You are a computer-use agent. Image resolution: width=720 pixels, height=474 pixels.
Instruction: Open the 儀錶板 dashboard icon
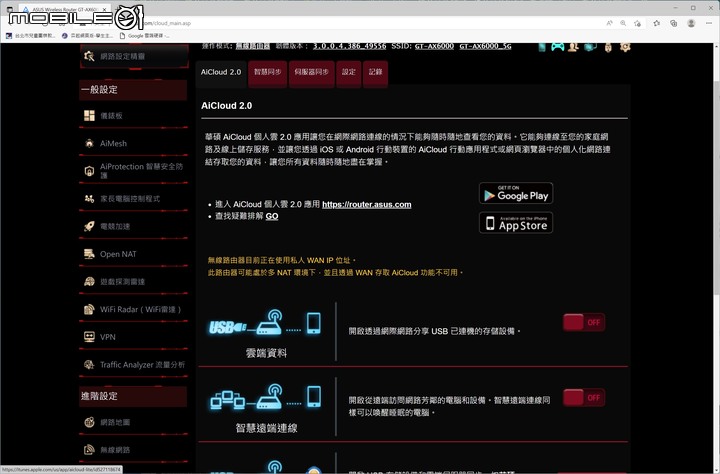point(89,116)
